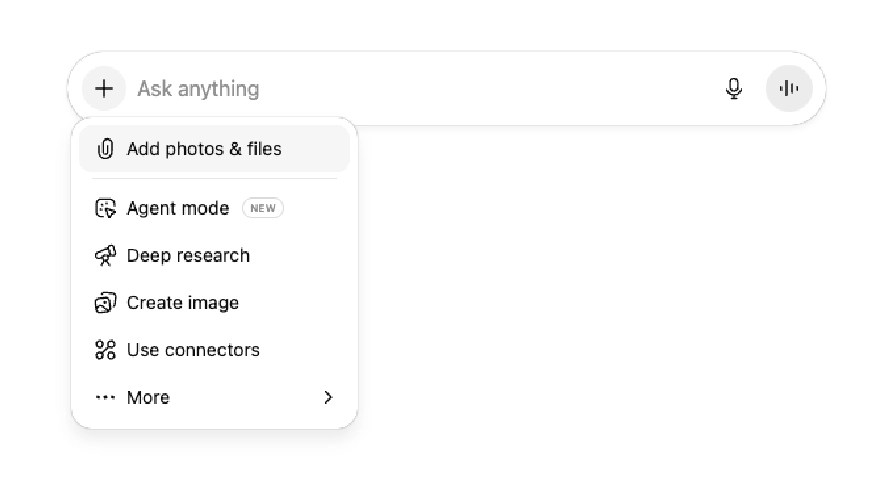The width and height of the screenshot is (875, 500).
Task: Choose the Use connectors text entry
Action: pyautogui.click(x=193, y=350)
